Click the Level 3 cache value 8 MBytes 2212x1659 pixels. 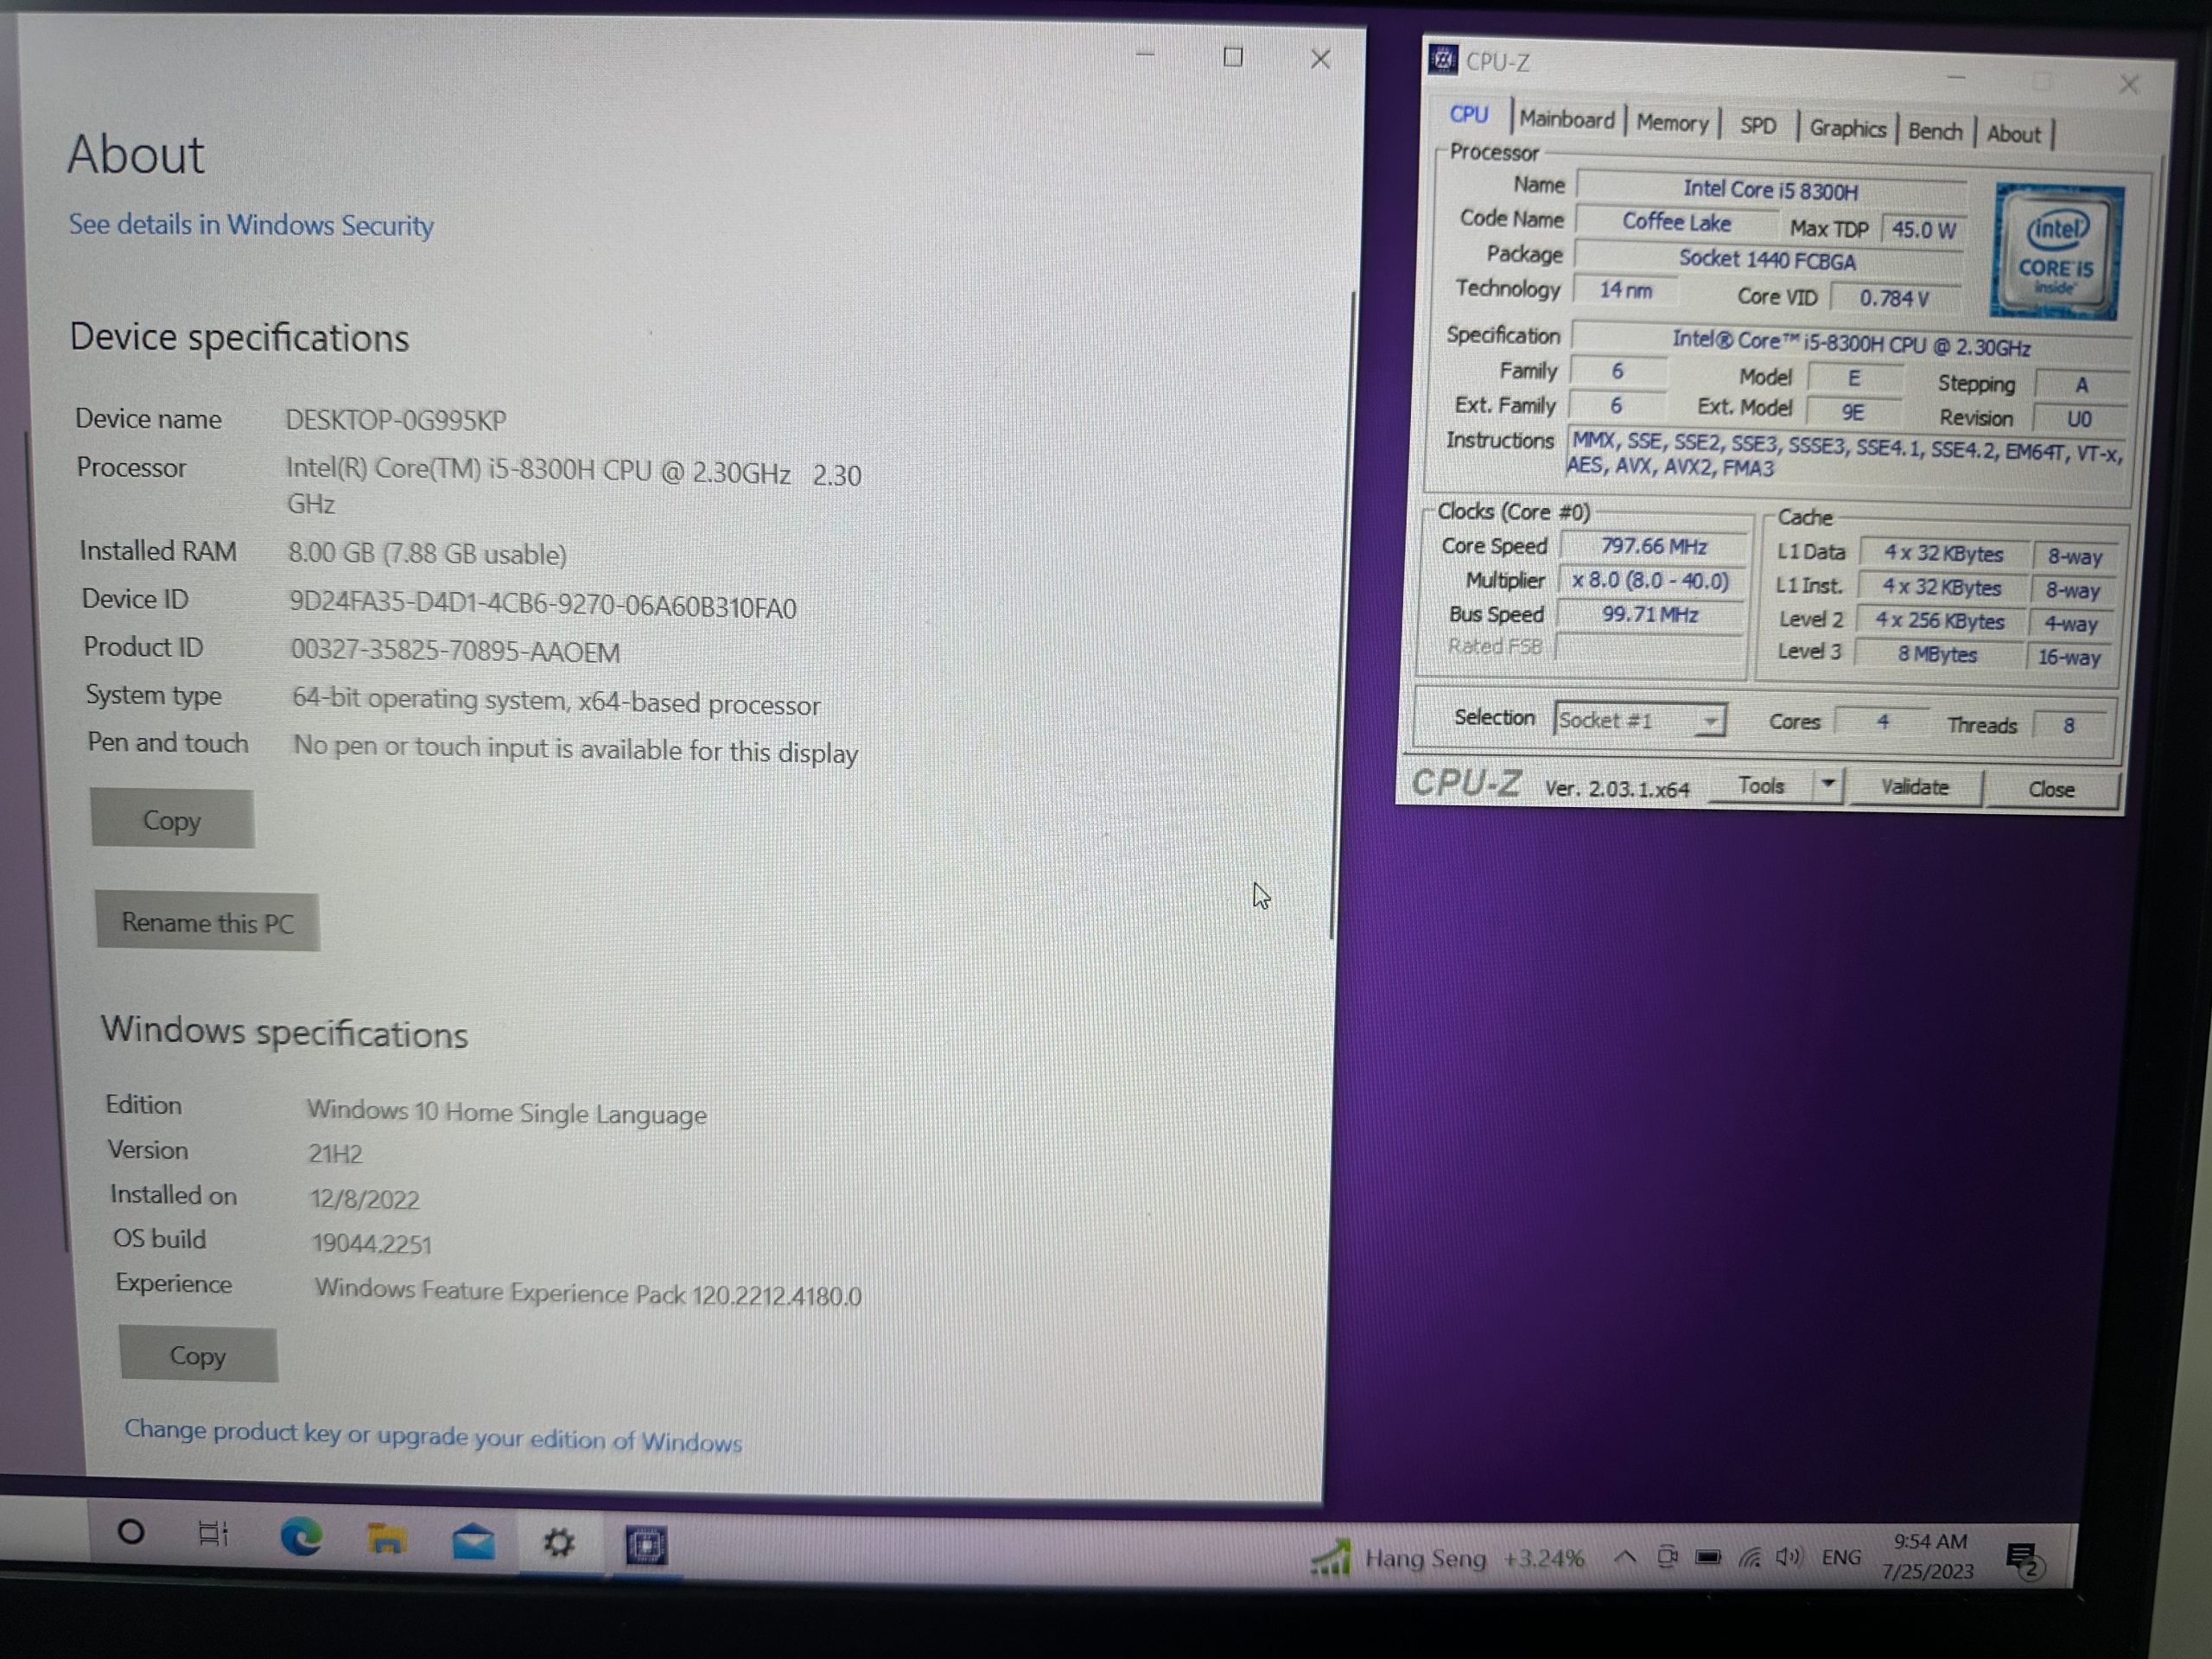[x=1937, y=654]
